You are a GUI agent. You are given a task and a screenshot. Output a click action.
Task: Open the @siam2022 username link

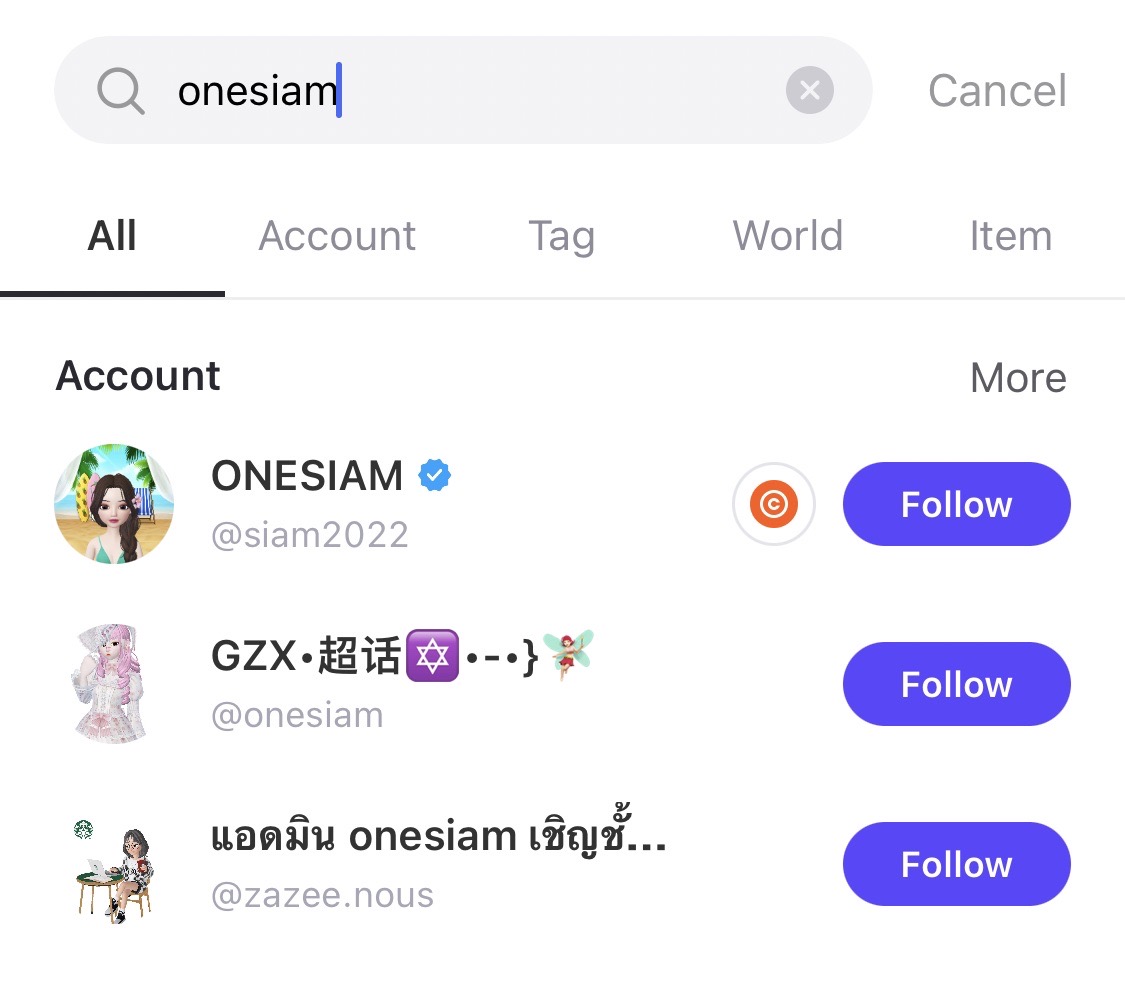point(310,535)
